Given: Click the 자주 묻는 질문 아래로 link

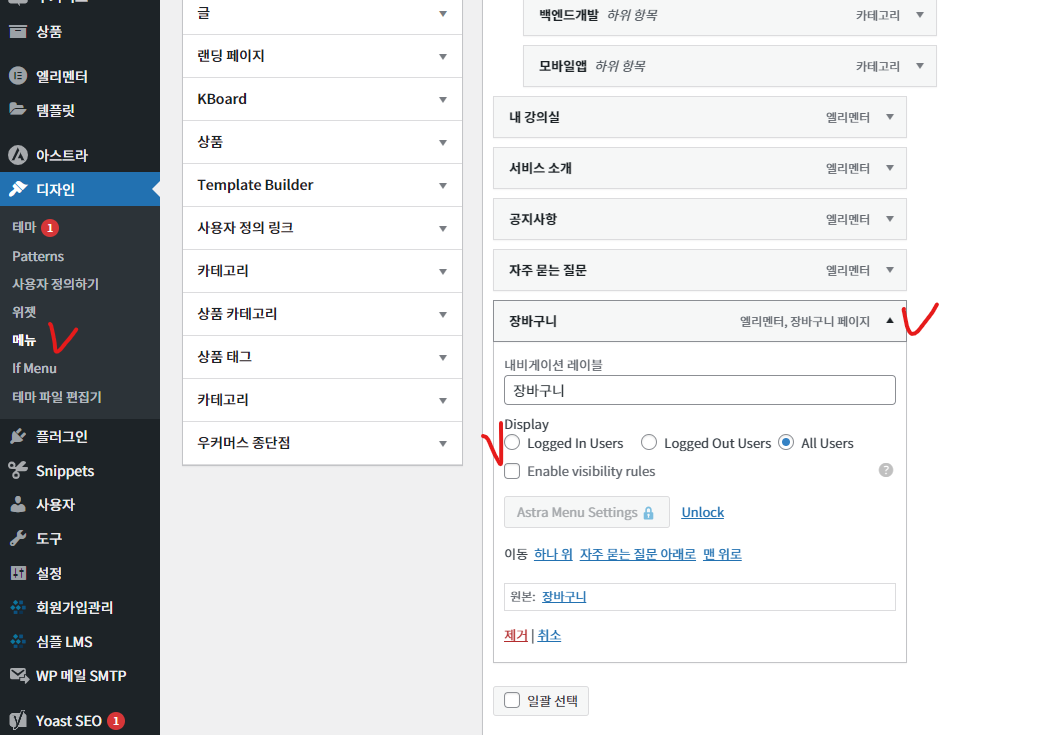Looking at the screenshot, I should click(638, 554).
